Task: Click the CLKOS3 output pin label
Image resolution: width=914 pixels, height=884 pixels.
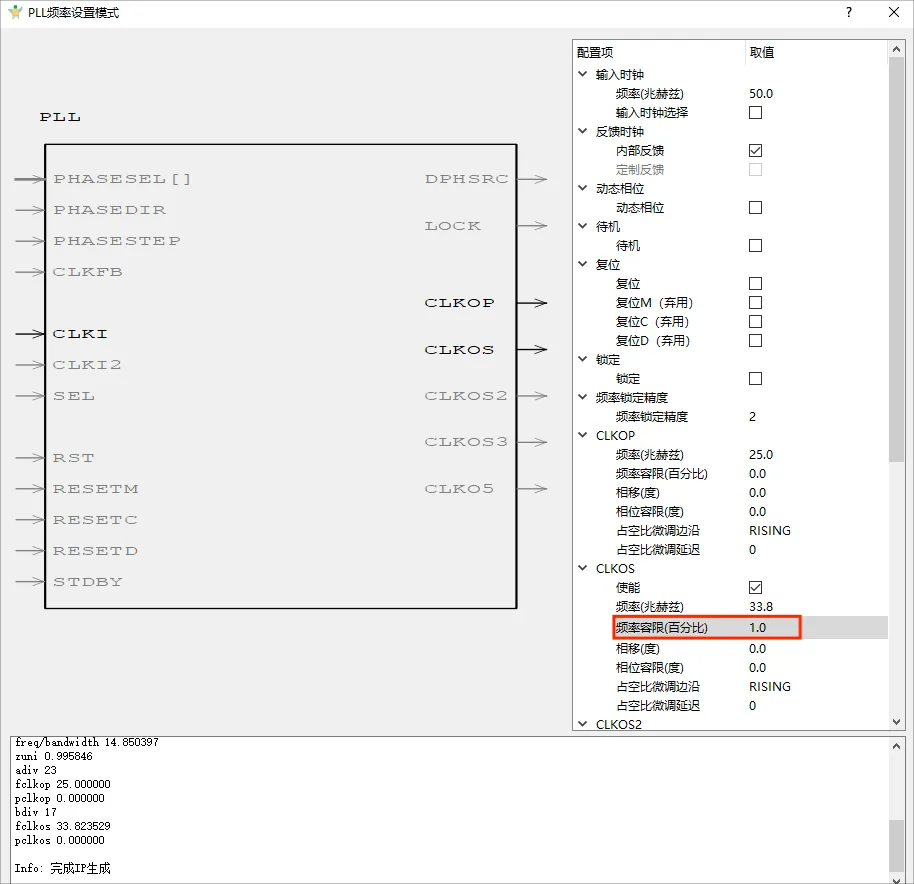Action: pyautogui.click(x=466, y=442)
